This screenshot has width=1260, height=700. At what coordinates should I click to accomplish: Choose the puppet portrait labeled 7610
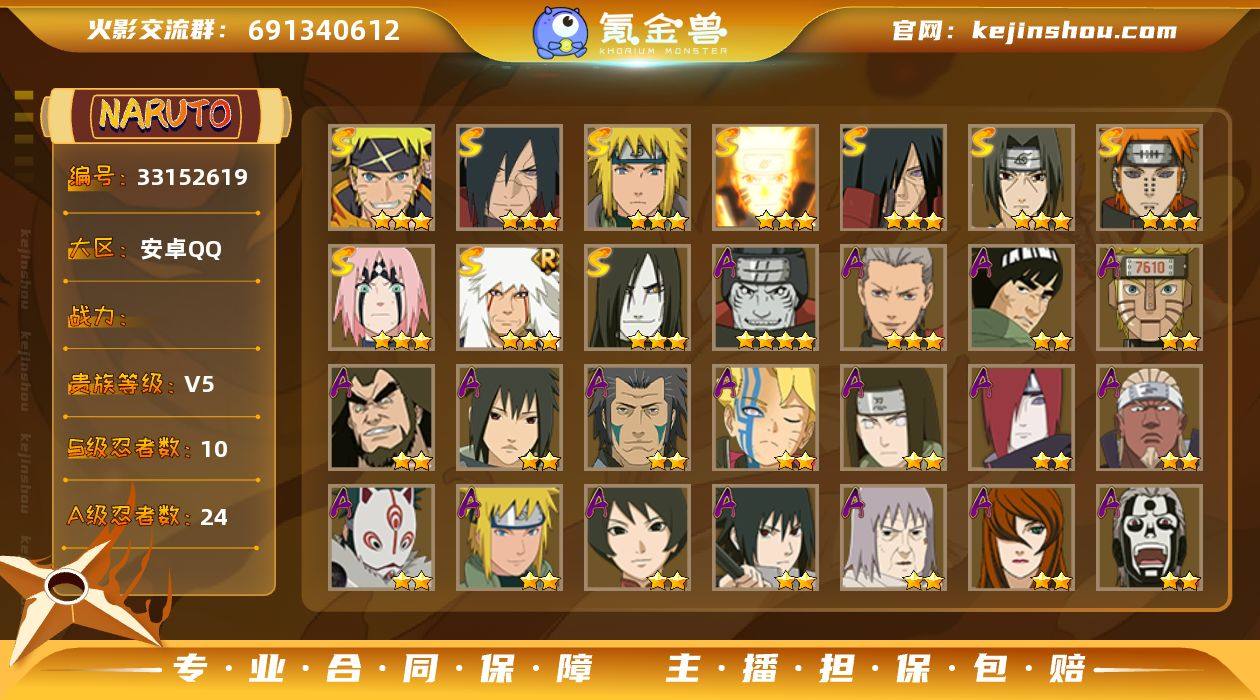[1149, 298]
